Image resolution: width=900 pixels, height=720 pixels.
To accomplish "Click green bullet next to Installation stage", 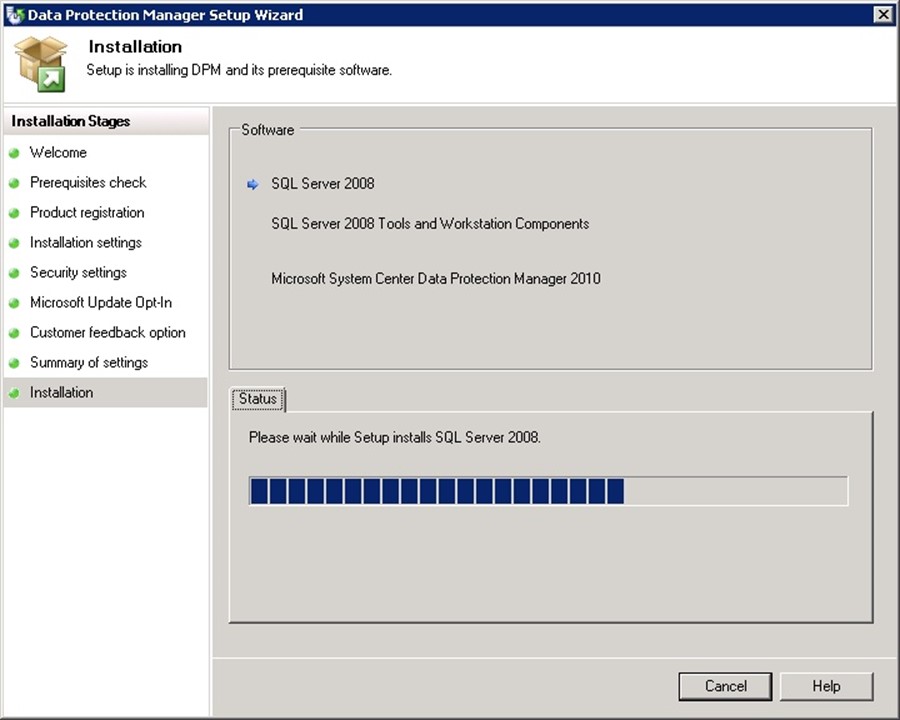I will click(x=14, y=393).
